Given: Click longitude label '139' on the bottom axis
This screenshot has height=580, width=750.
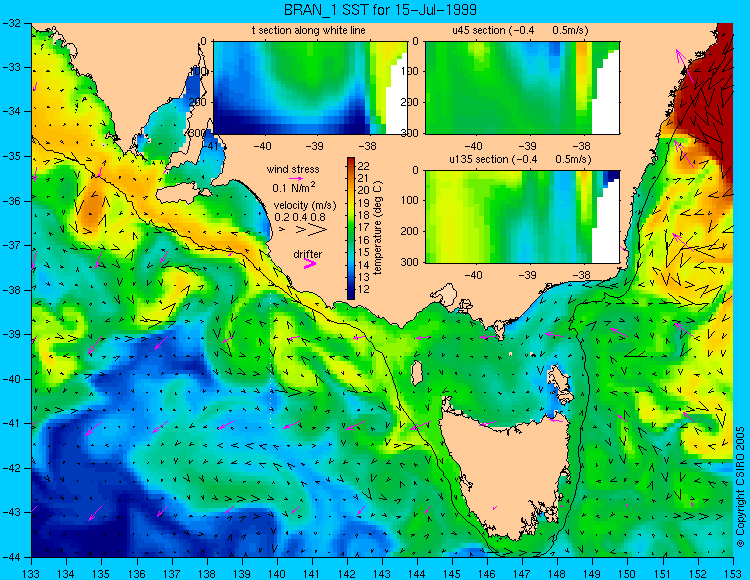Looking at the screenshot, I should pyautogui.click(x=242, y=572).
